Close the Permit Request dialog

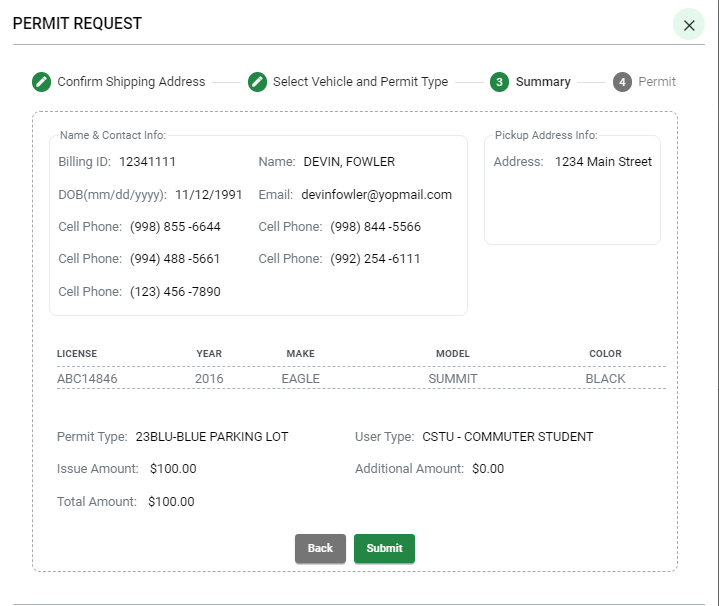689,25
